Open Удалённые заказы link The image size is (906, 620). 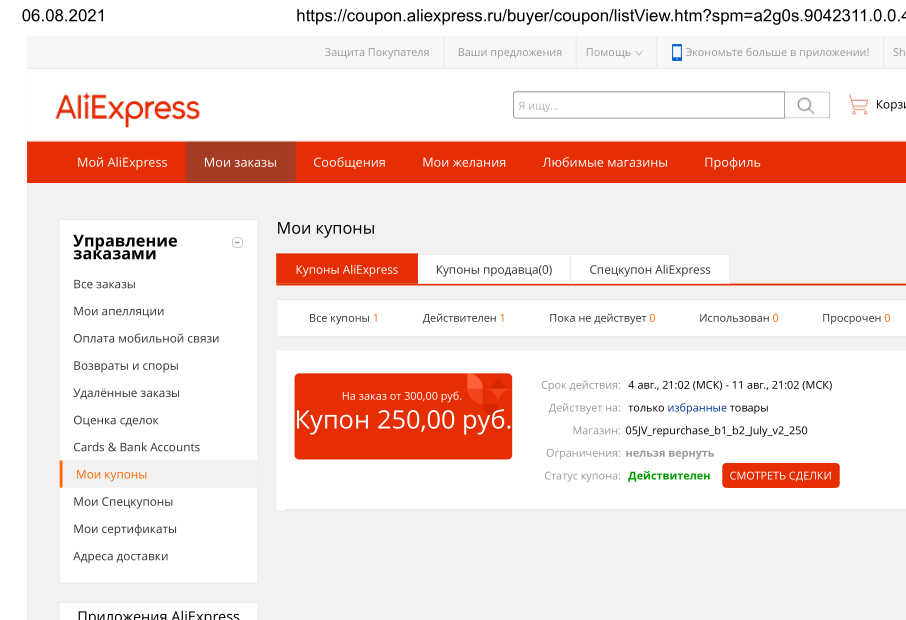(126, 393)
